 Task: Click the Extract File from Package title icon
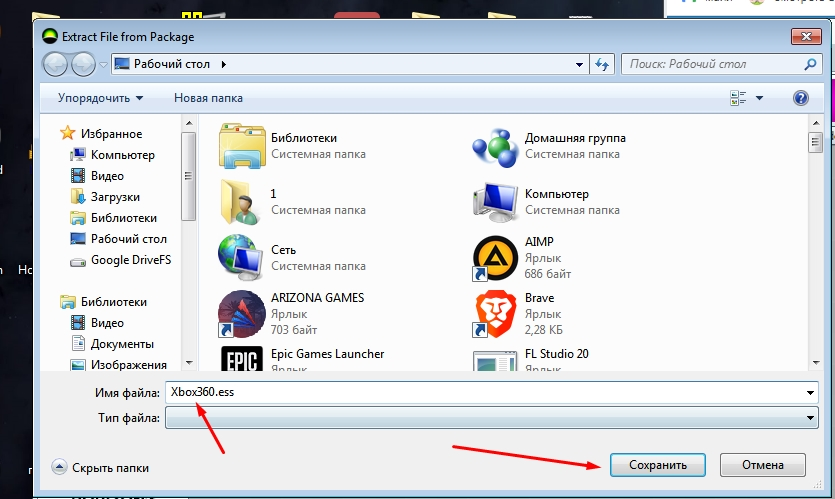pyautogui.click(x=50, y=36)
